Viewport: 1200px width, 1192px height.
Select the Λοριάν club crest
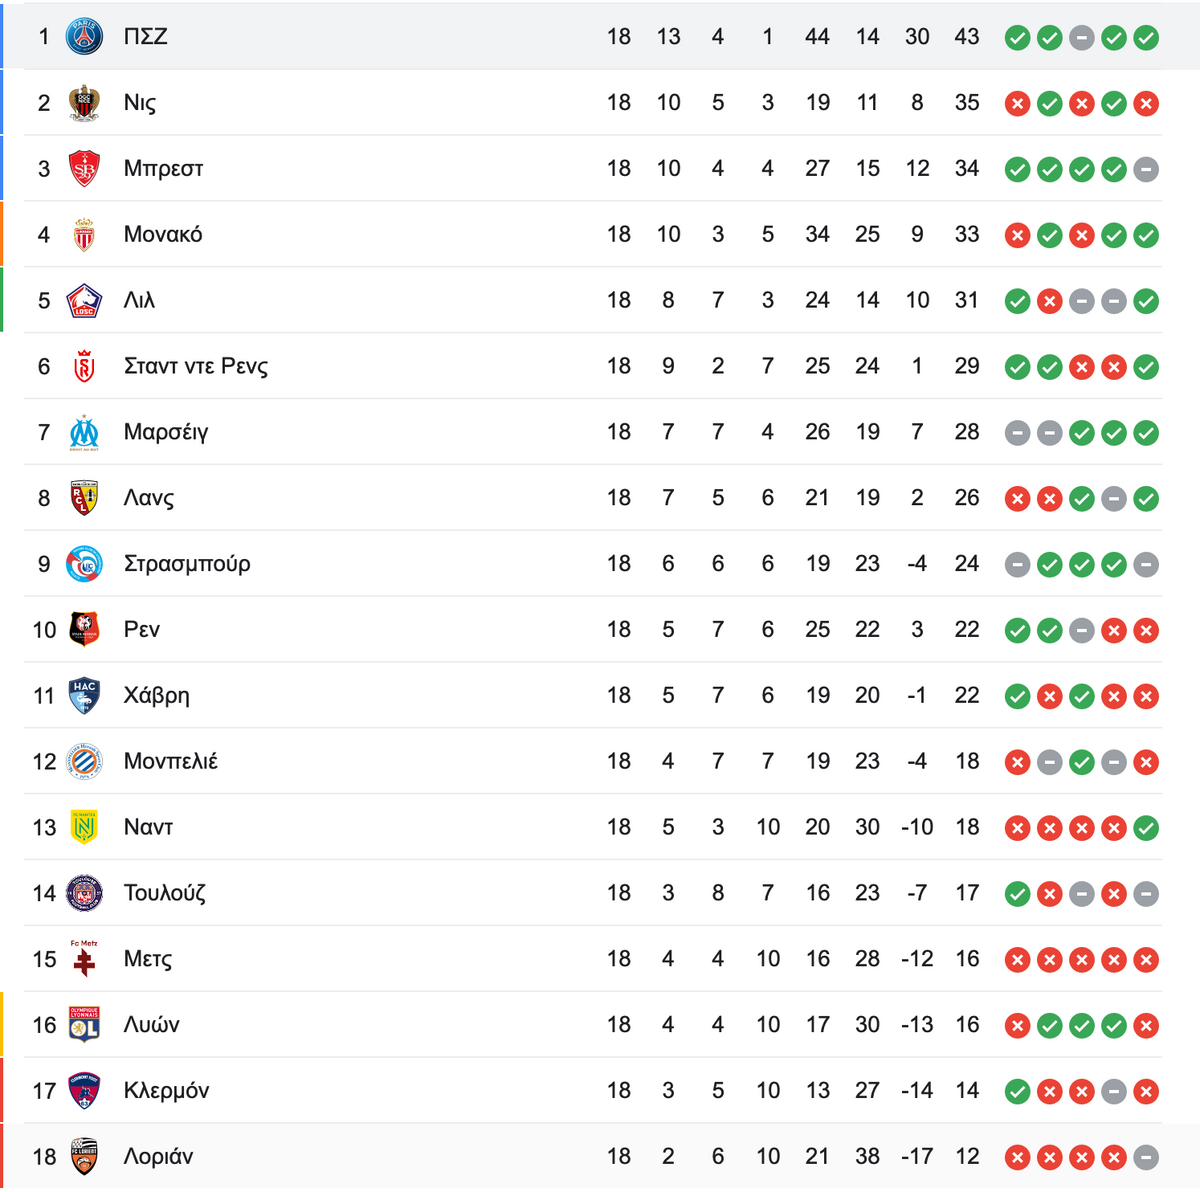(84, 1157)
